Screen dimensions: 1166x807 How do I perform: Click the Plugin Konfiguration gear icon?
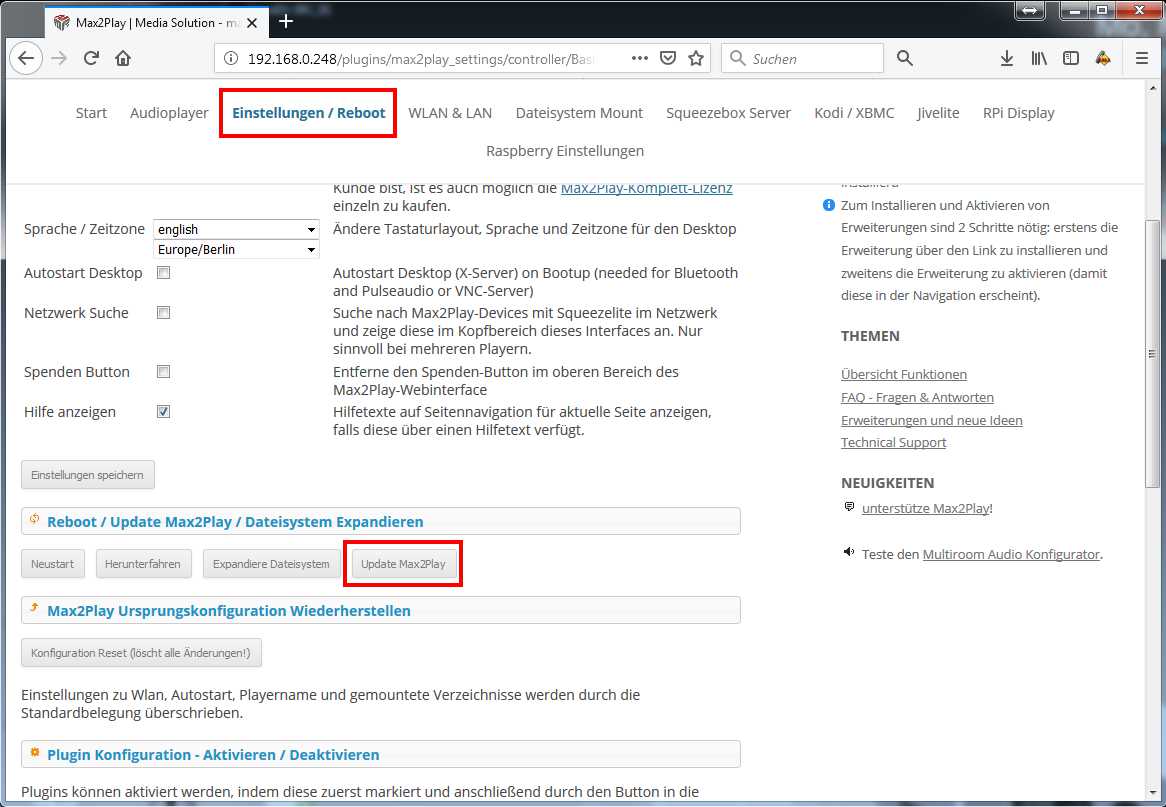pyautogui.click(x=34, y=753)
